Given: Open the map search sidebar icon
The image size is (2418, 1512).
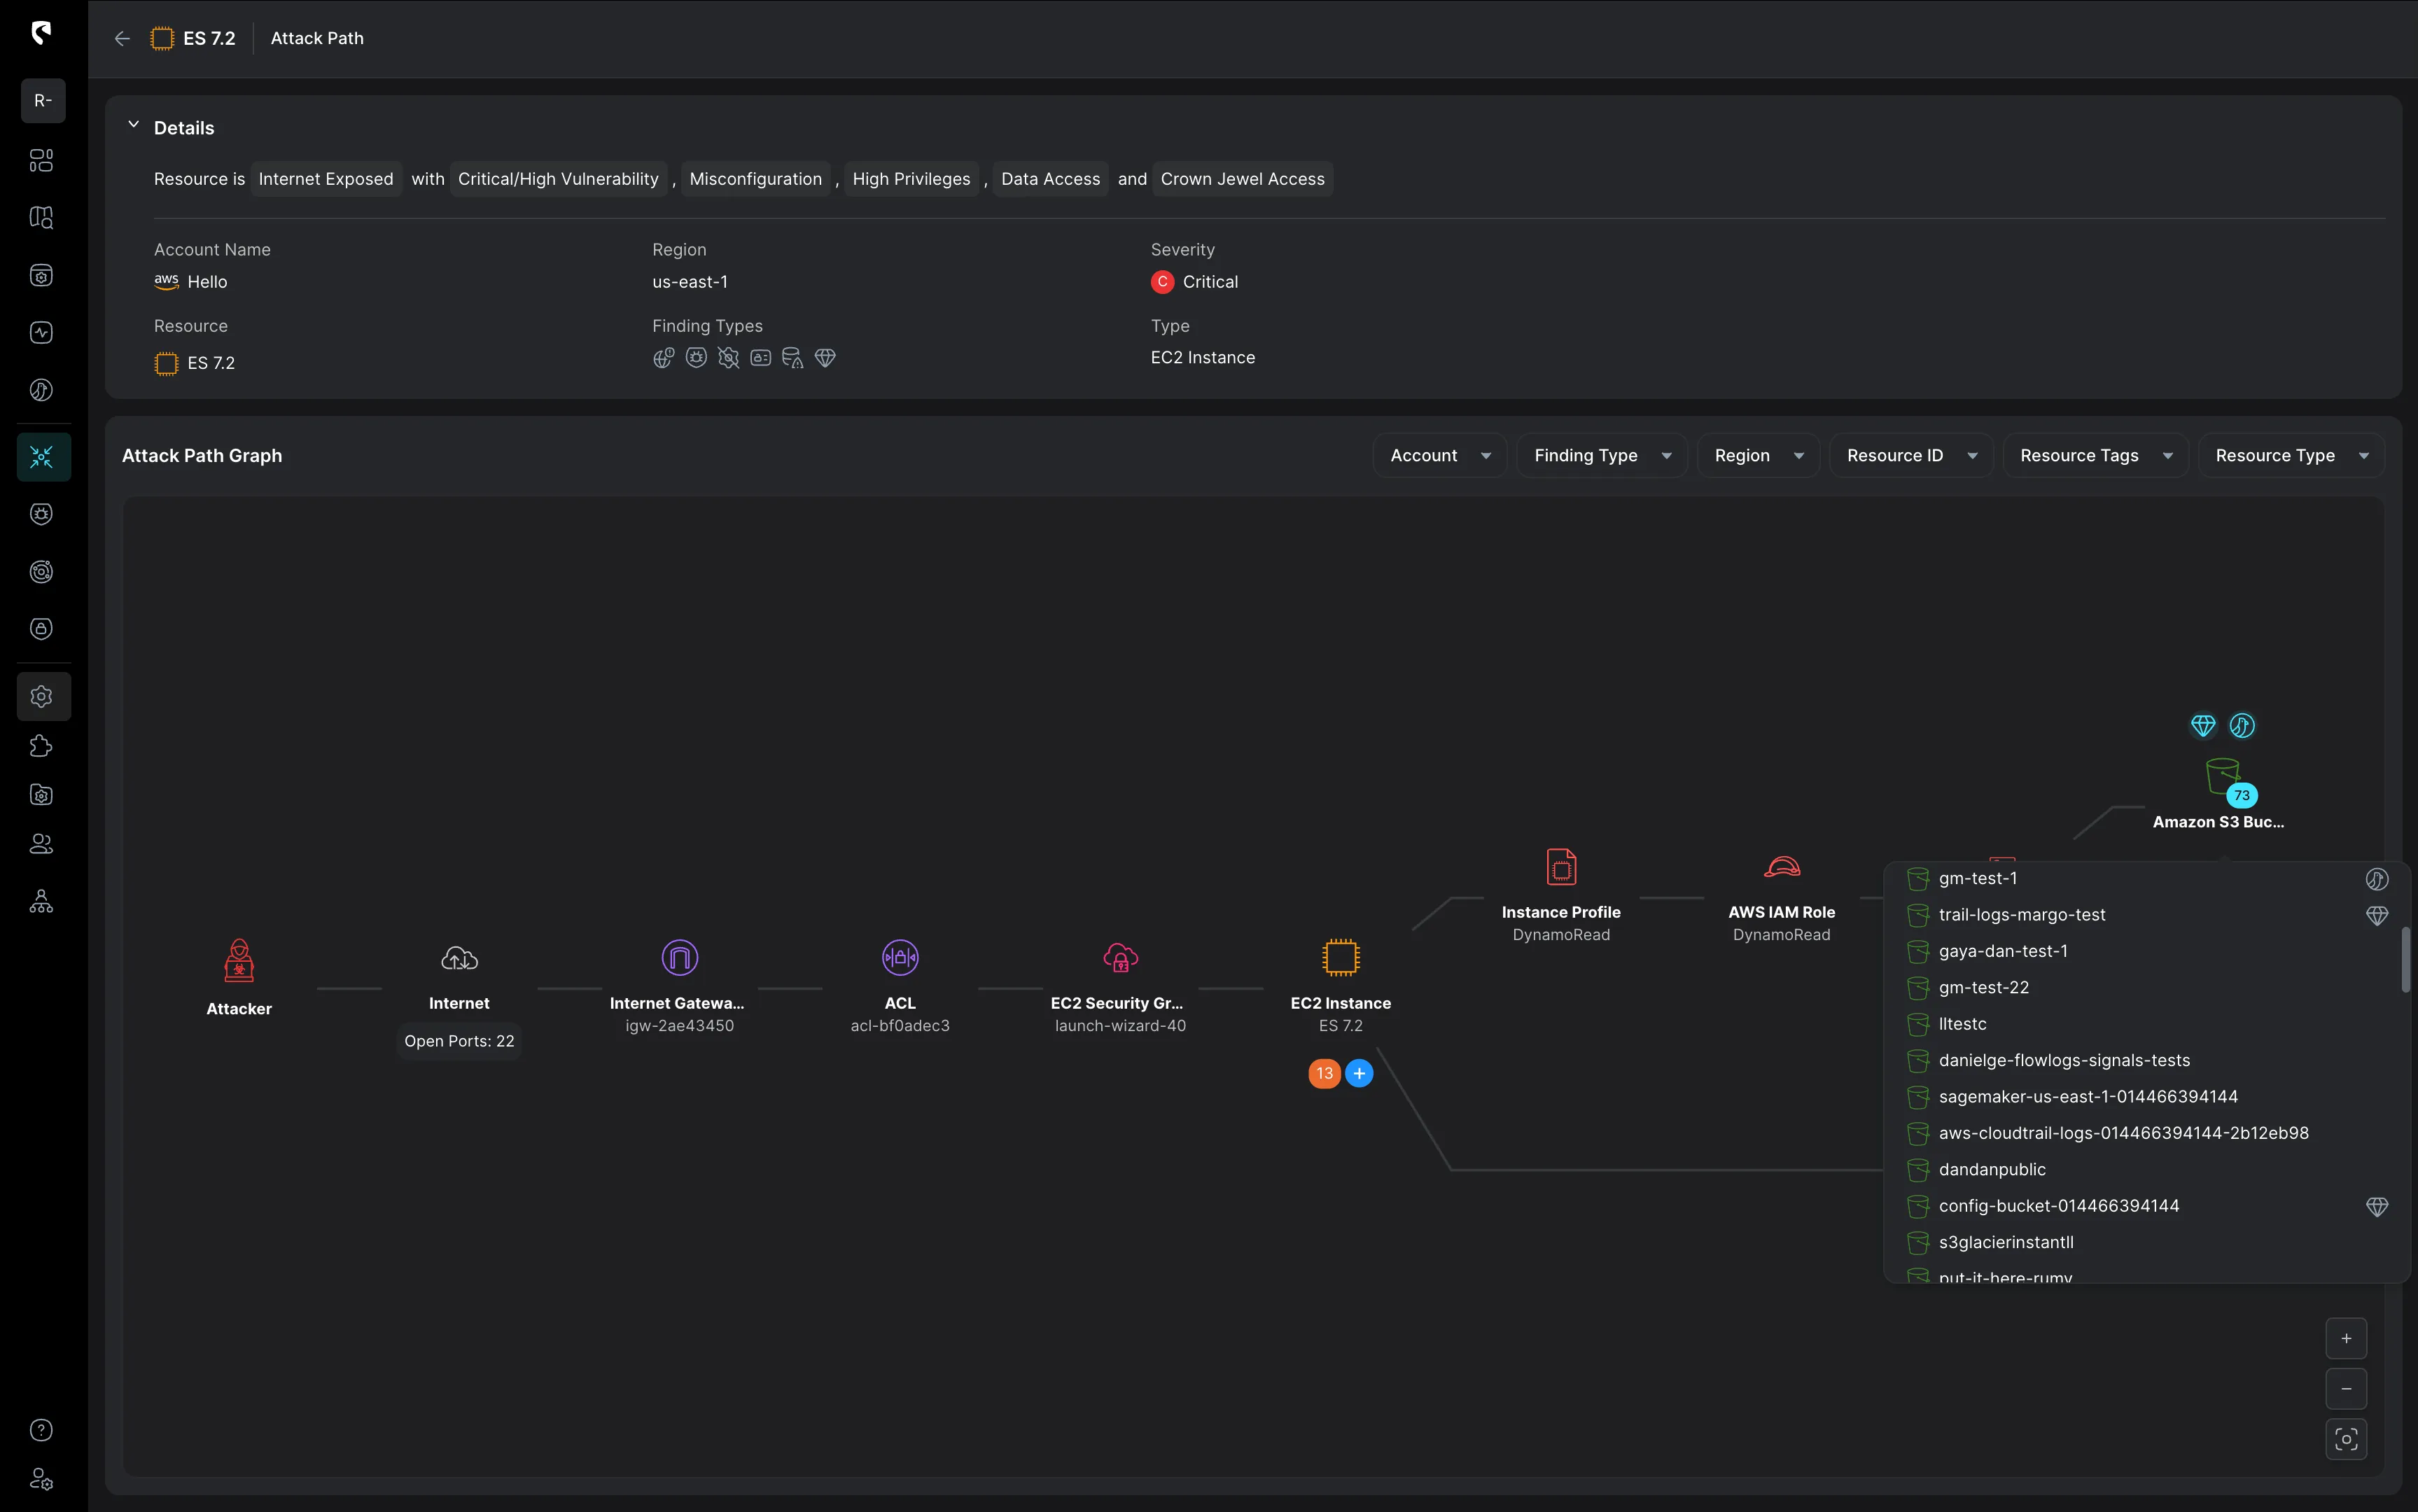Looking at the screenshot, I should click(41, 217).
